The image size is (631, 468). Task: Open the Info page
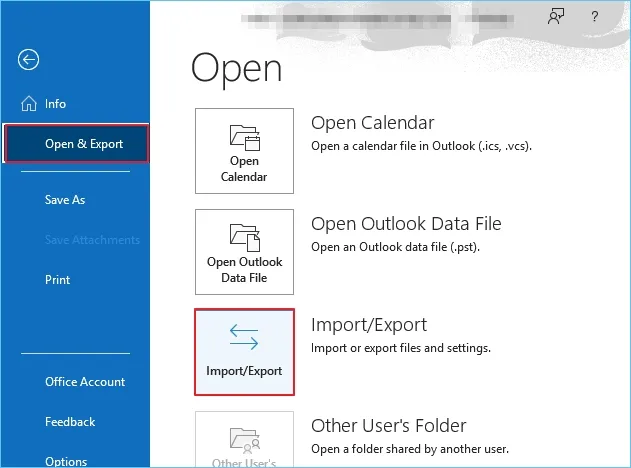click(x=75, y=104)
